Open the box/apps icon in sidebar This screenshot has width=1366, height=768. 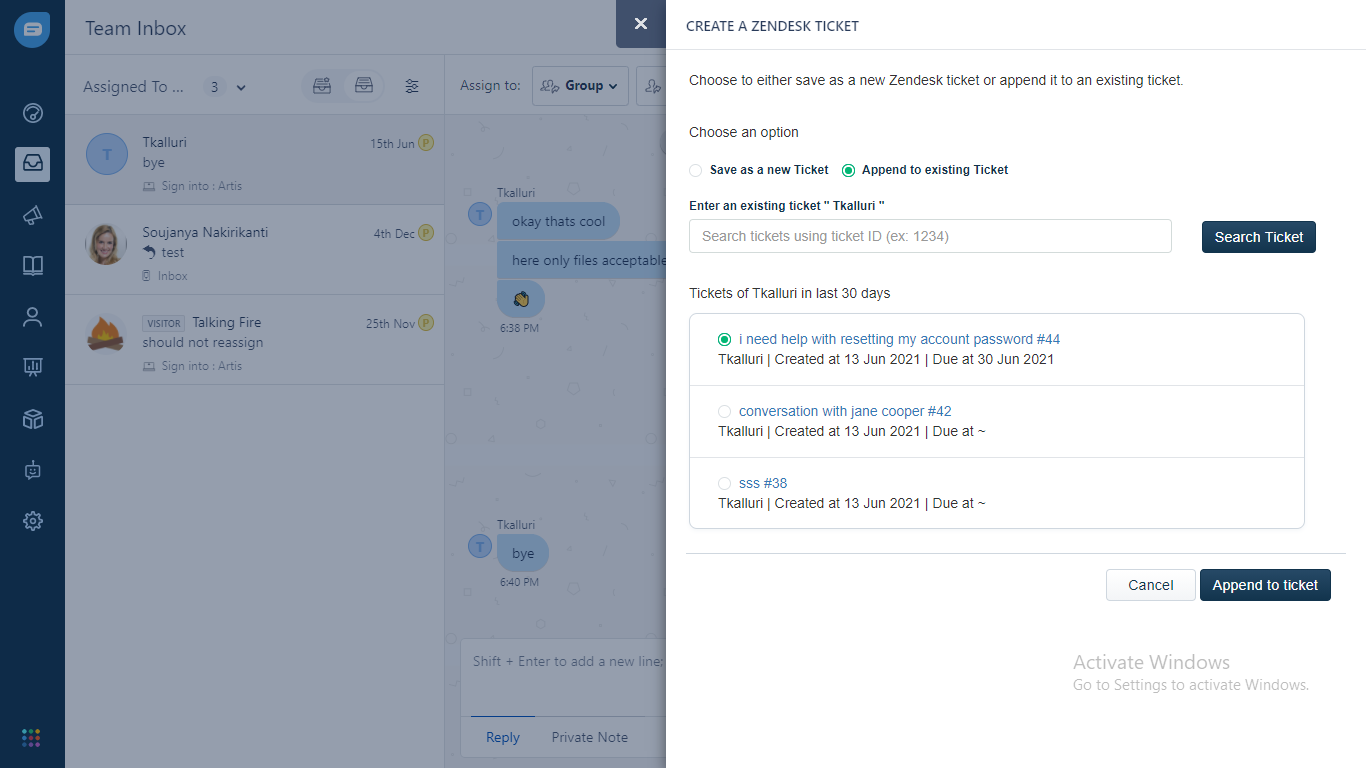coord(32,419)
